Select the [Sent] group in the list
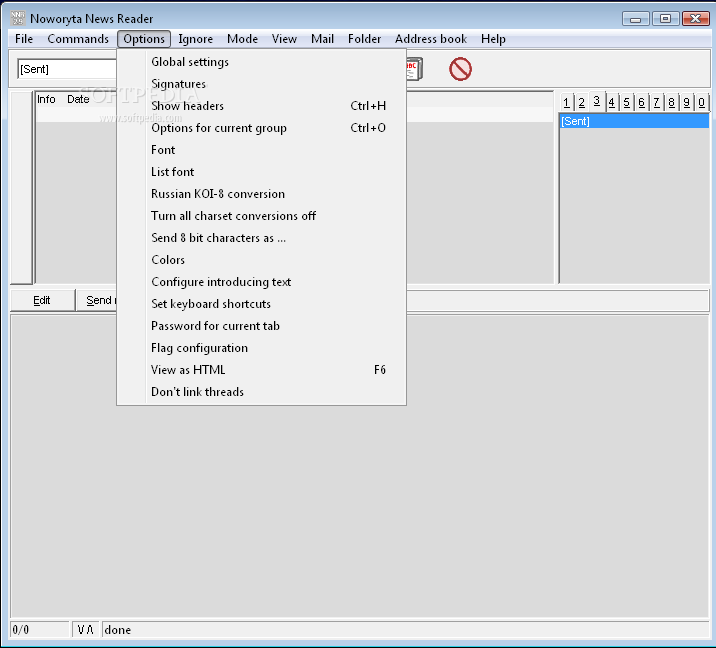This screenshot has height=648, width=716. coord(634,121)
